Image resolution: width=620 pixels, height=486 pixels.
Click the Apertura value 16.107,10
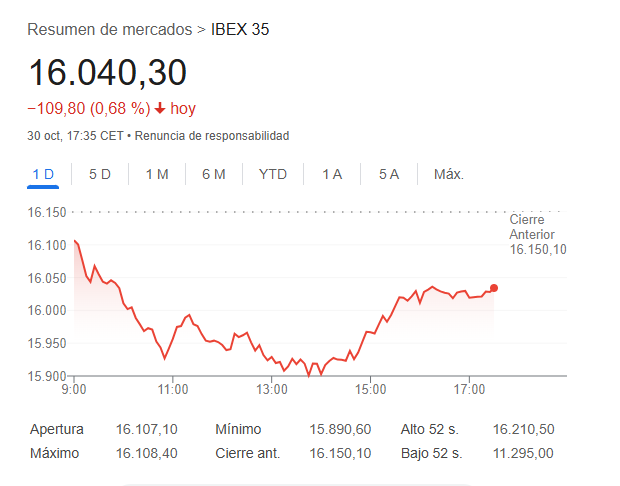pos(147,429)
